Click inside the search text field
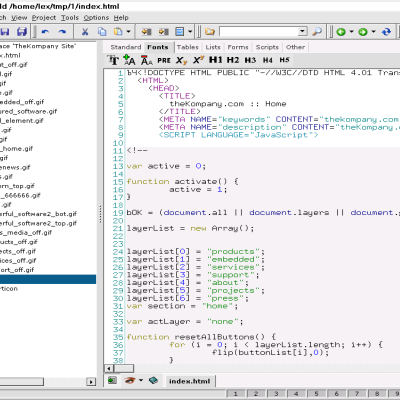The image size is (400, 400). point(259,32)
